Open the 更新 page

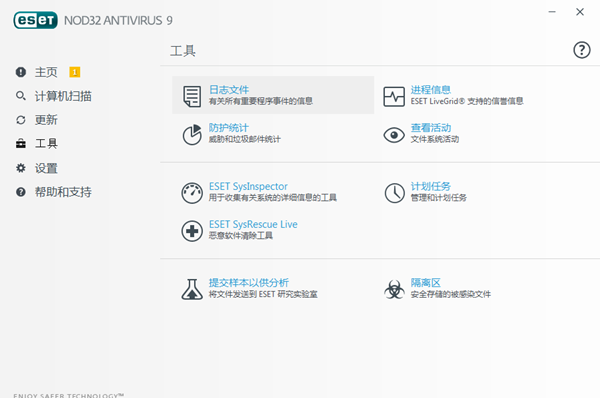(46, 120)
